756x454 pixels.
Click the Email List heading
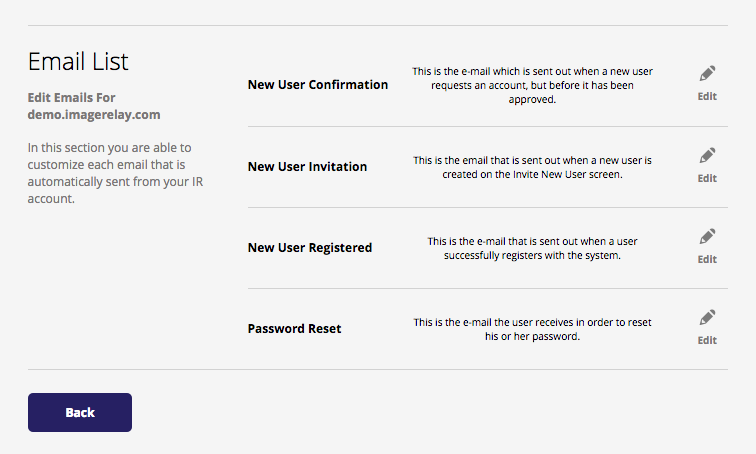click(x=78, y=62)
